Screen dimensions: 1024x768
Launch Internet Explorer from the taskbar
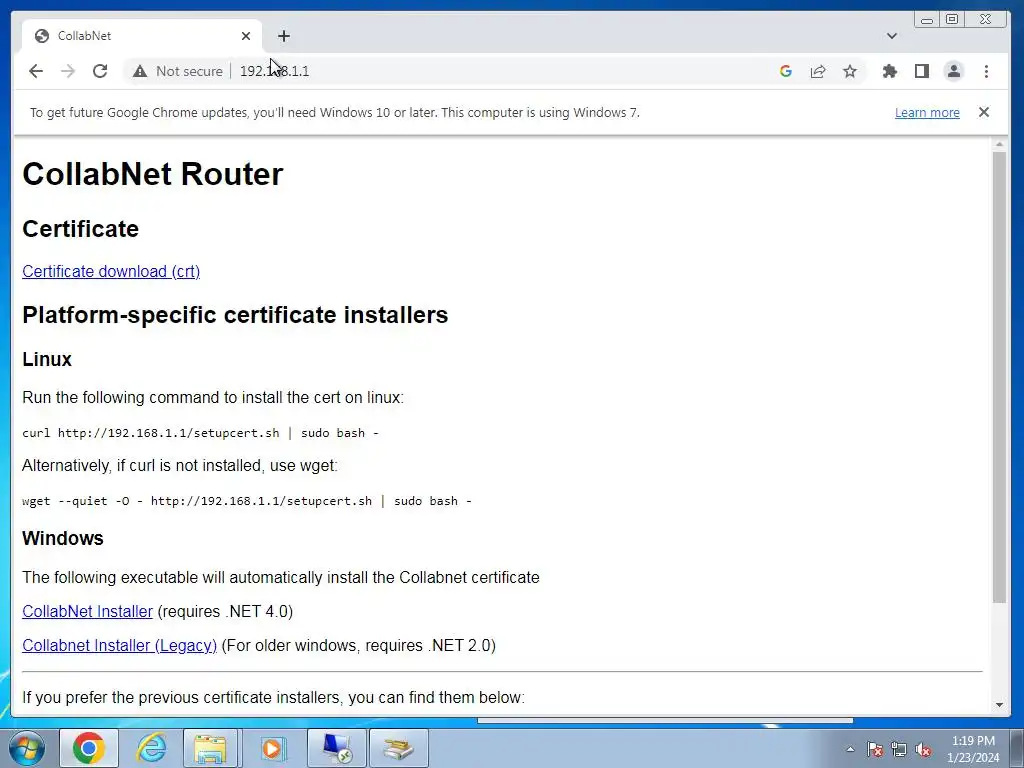(152, 748)
